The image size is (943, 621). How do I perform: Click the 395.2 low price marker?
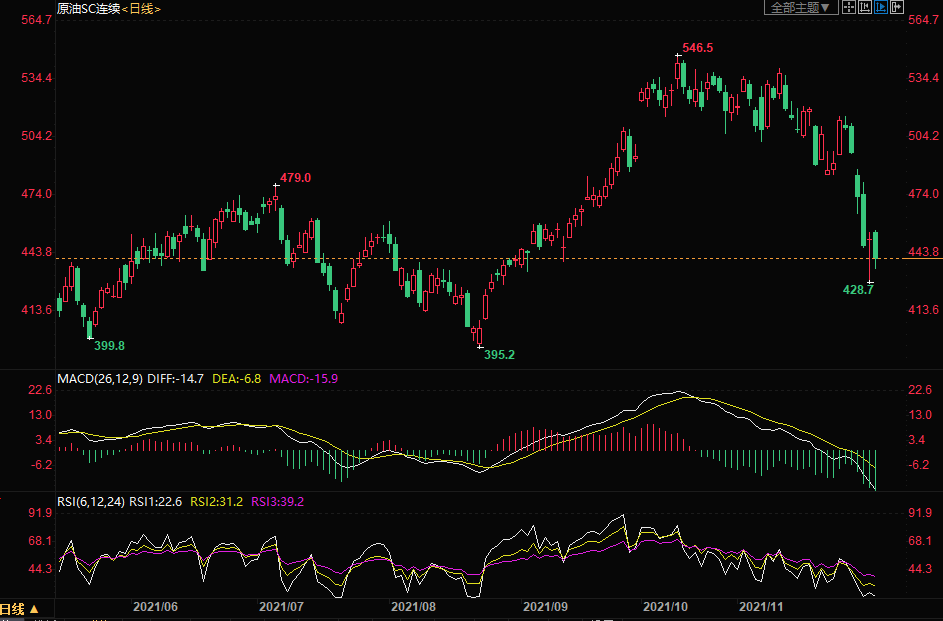point(499,354)
